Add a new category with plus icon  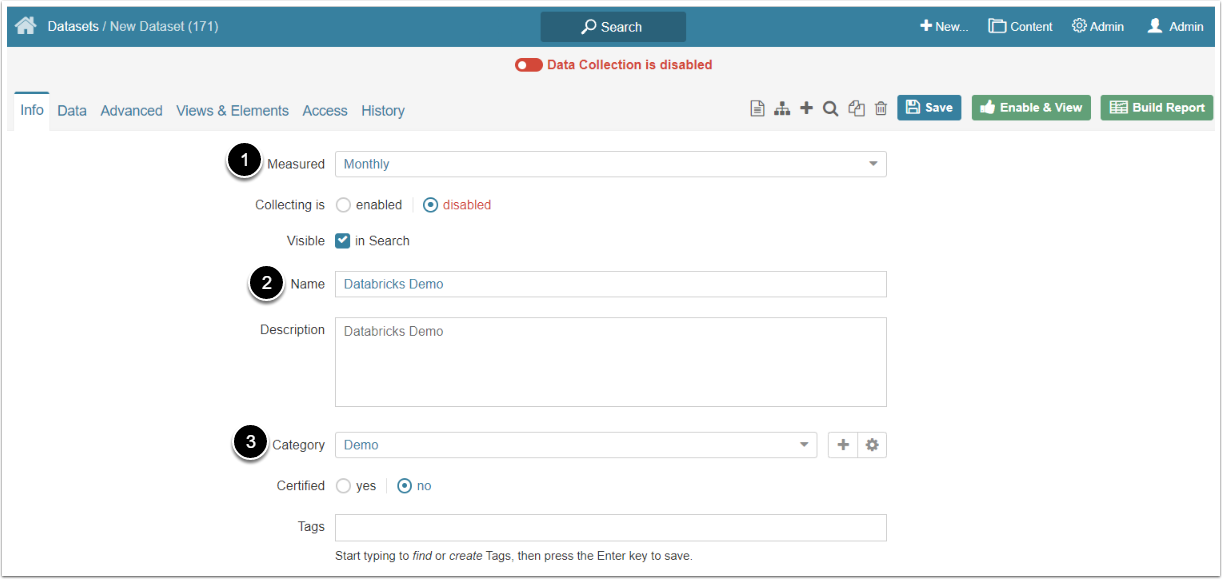843,445
